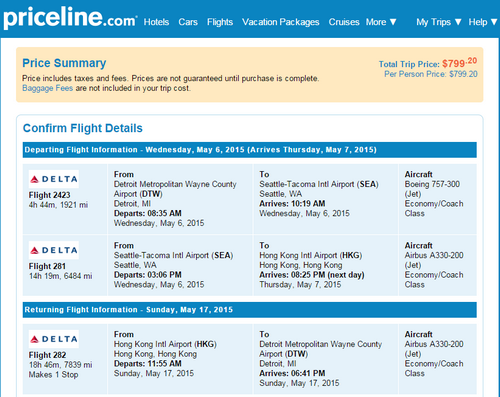Click the Confirm Flight Details heading
The height and width of the screenshot is (397, 500).
coord(83,128)
